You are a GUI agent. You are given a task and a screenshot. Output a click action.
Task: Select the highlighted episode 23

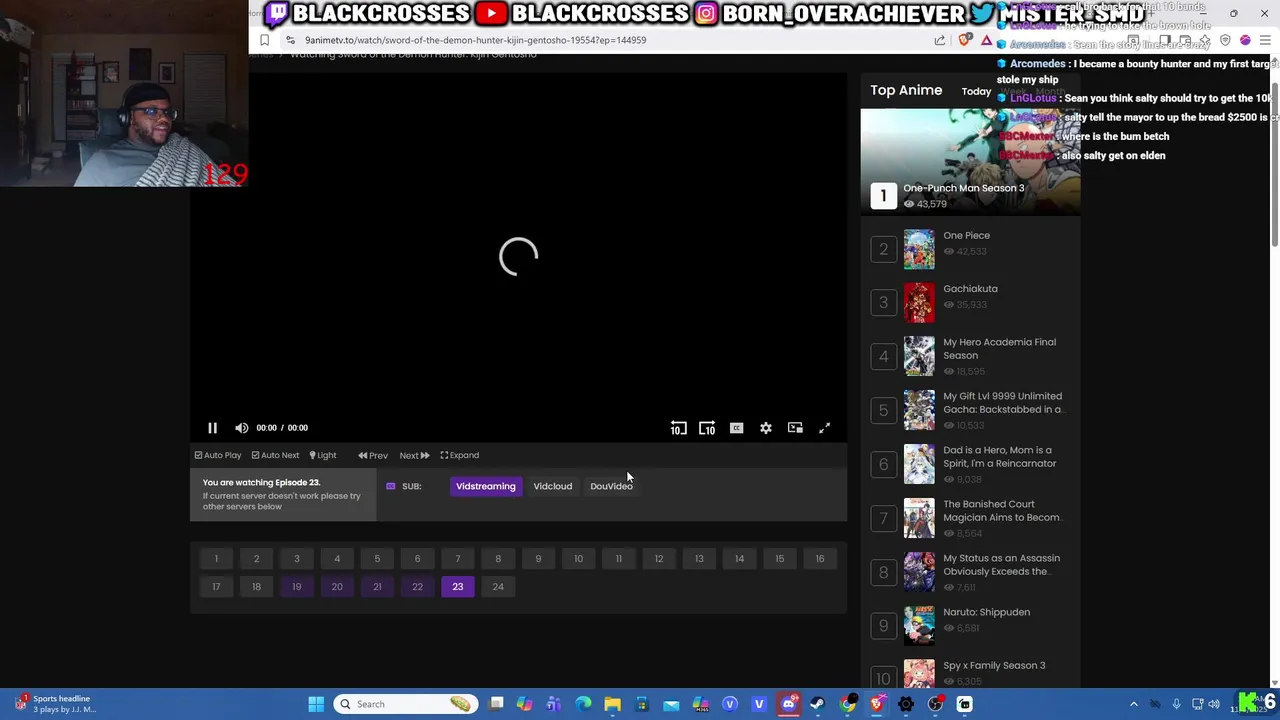458,587
